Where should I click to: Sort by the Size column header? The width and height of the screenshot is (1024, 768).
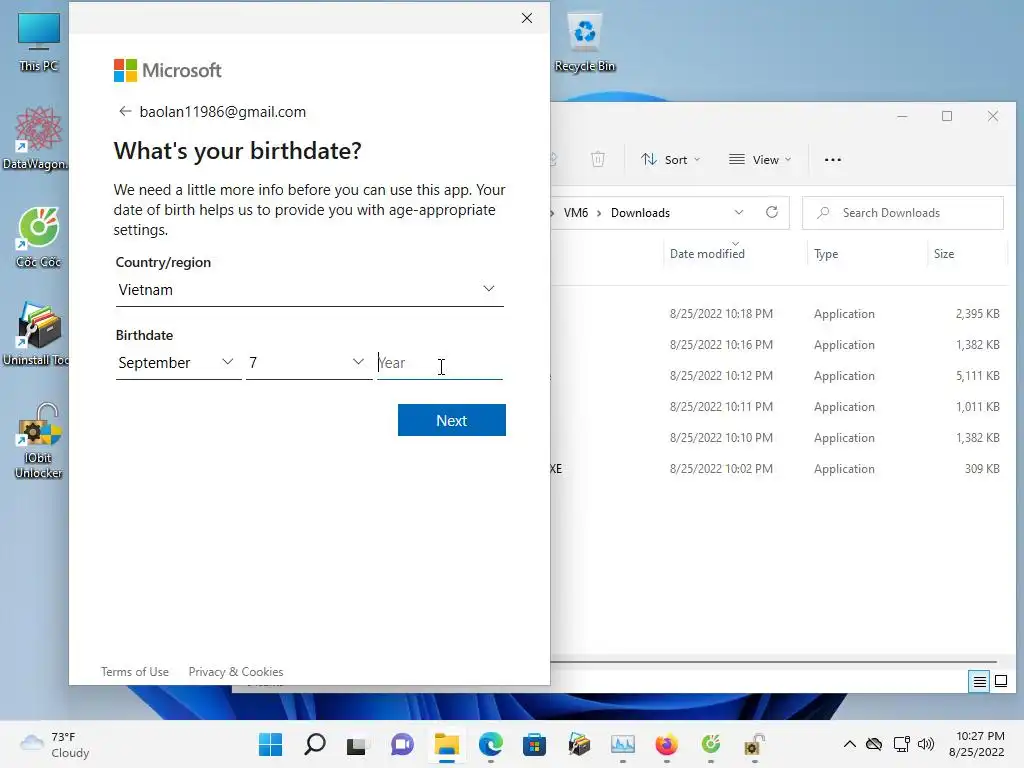click(x=944, y=253)
